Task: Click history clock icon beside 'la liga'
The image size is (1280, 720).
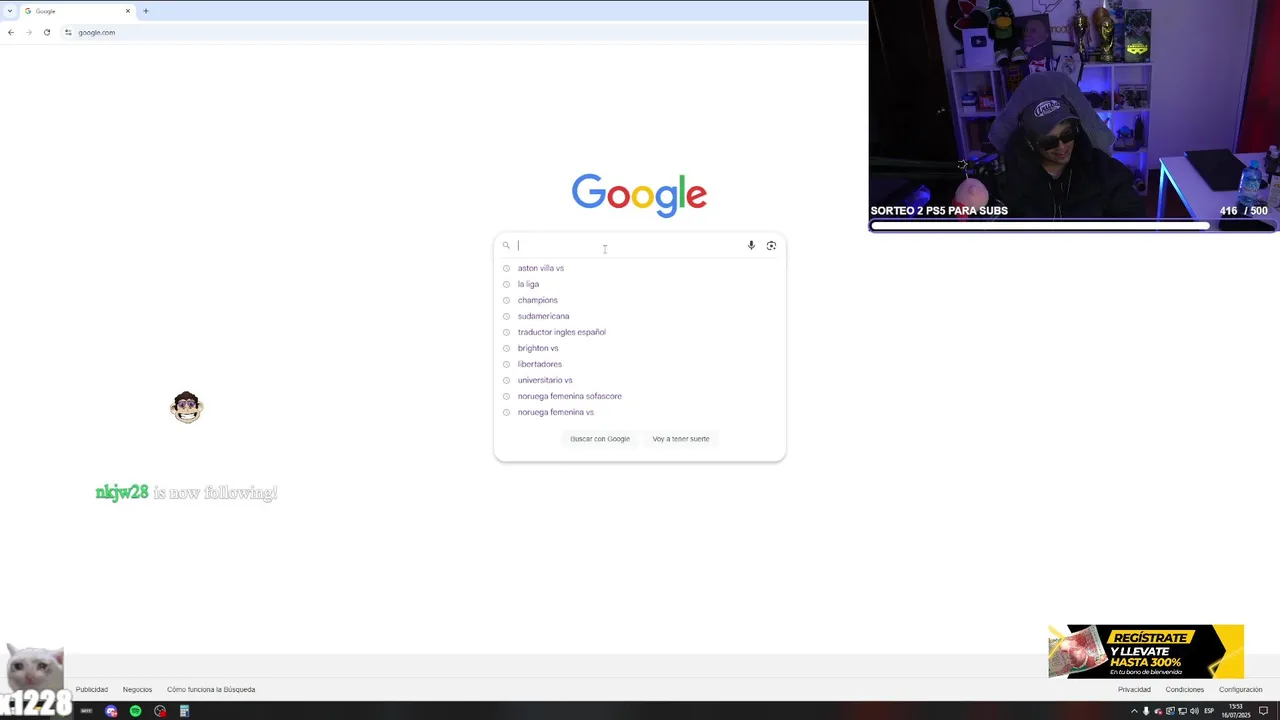Action: pos(506,284)
